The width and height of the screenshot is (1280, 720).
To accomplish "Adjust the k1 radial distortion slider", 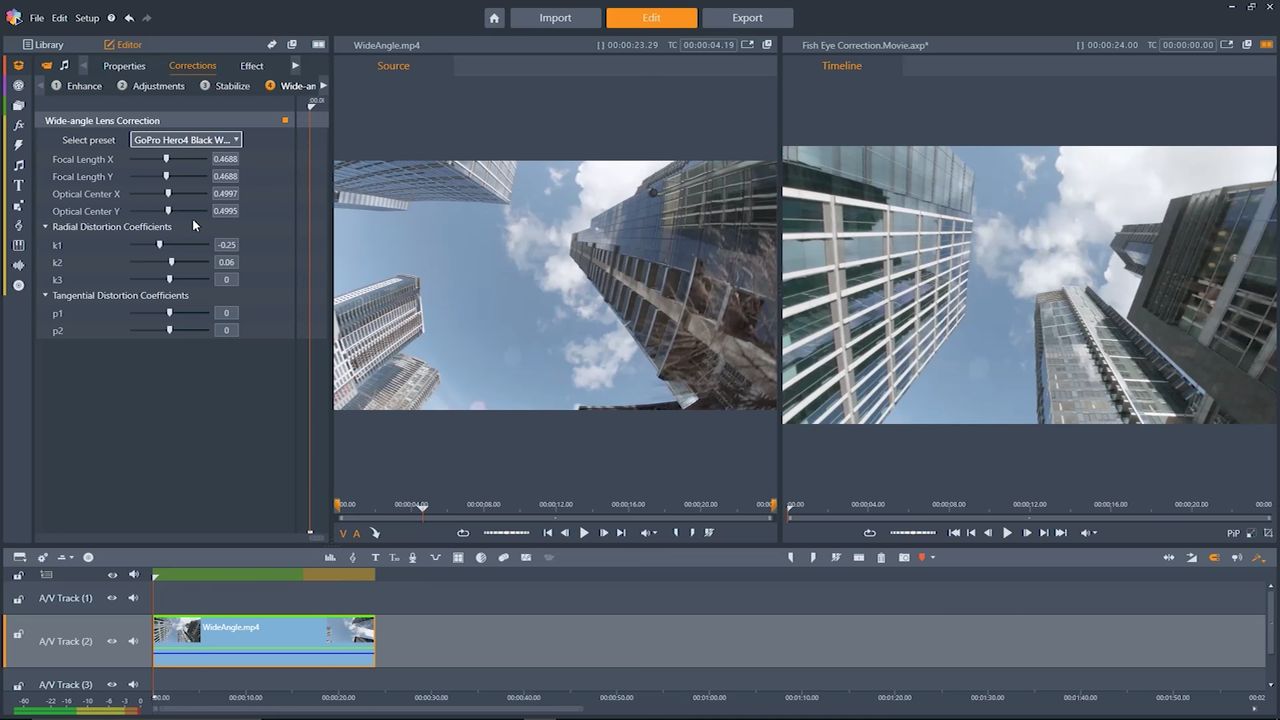I will [159, 245].
